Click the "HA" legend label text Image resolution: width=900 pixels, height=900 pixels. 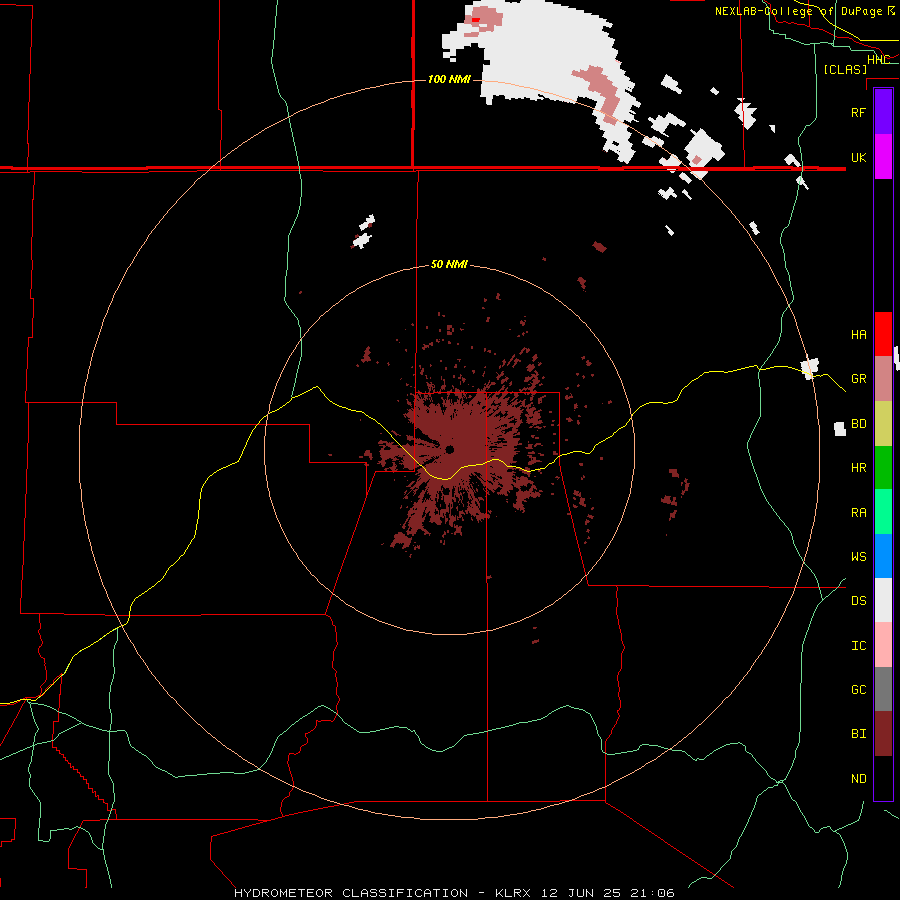point(858,335)
